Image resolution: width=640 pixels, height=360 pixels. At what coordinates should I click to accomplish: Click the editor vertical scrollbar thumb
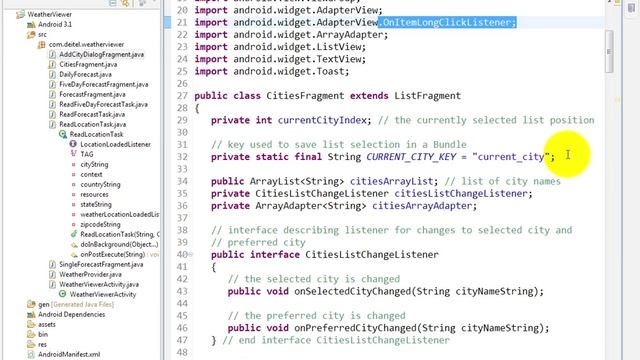click(609, 51)
